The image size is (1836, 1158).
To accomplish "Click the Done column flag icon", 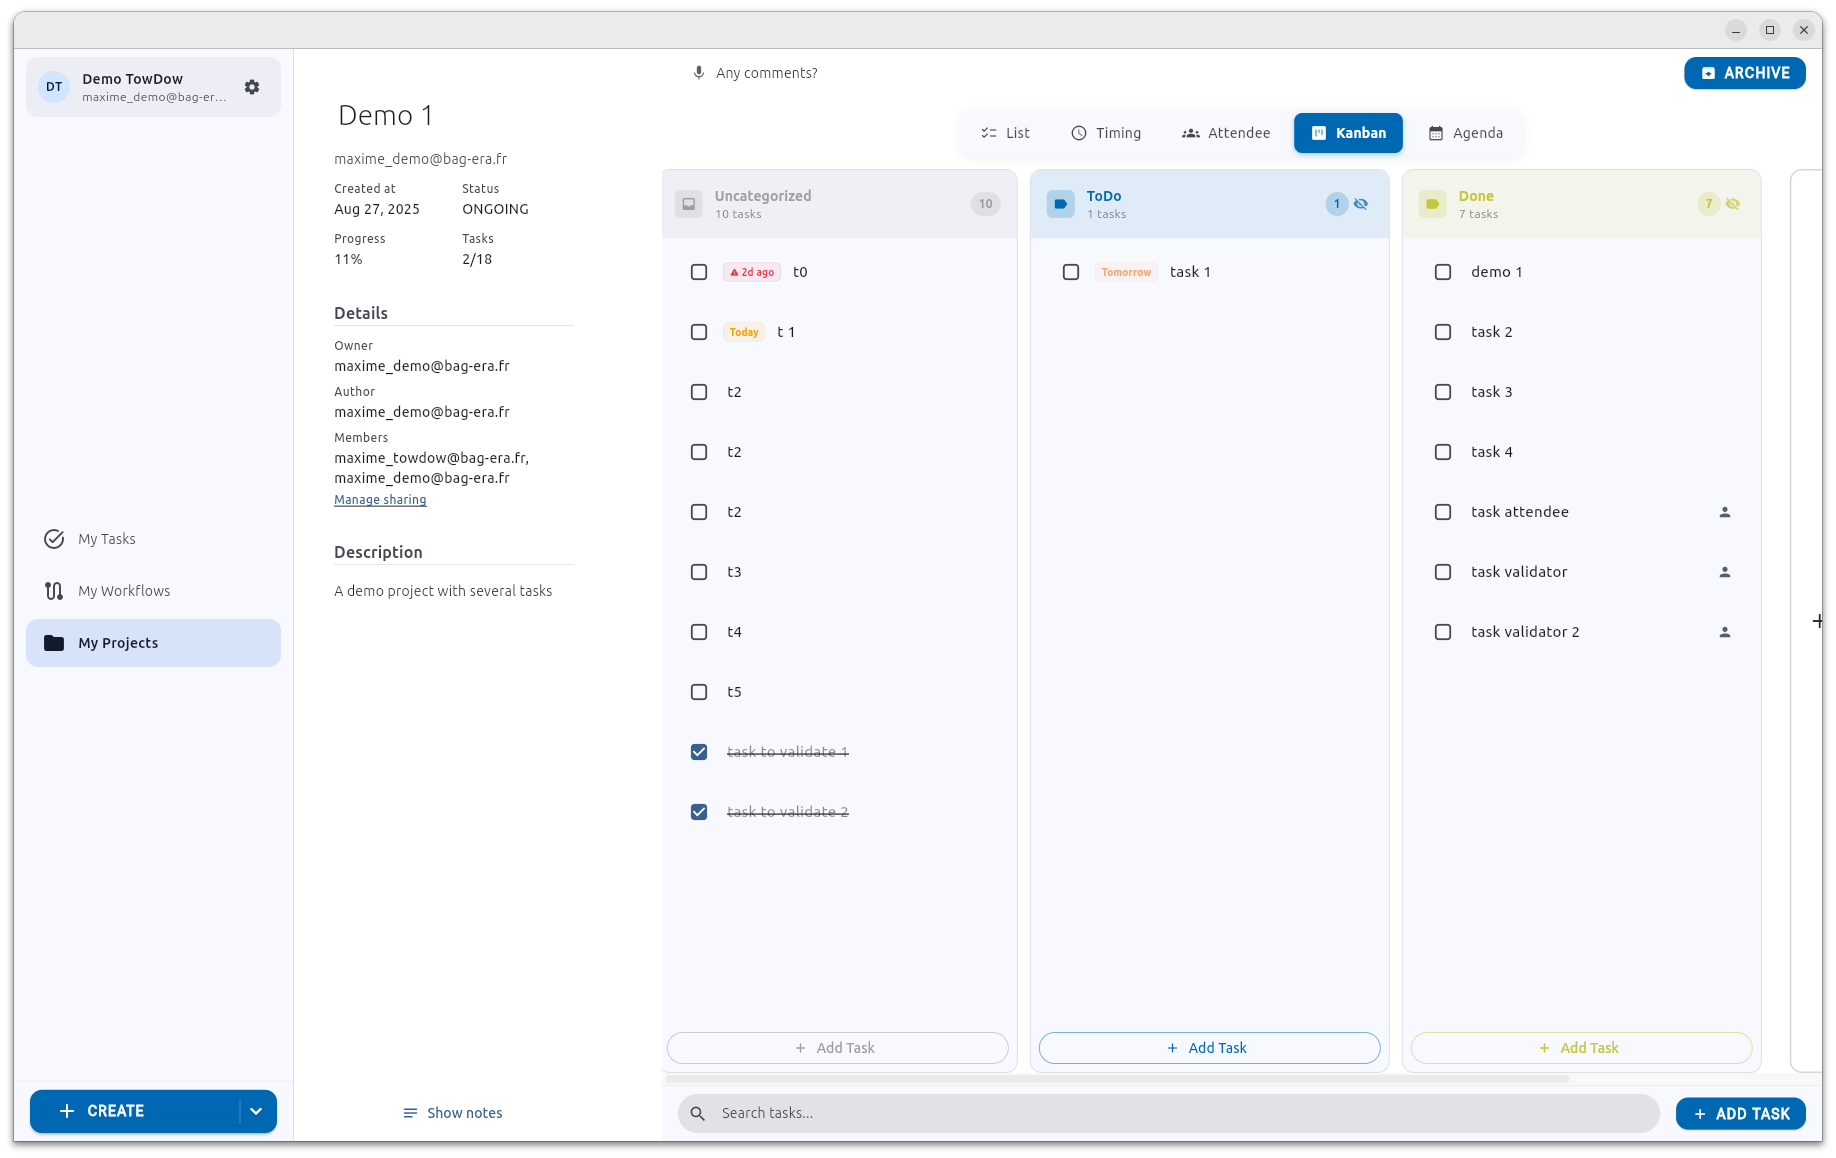I will [x=1432, y=203].
